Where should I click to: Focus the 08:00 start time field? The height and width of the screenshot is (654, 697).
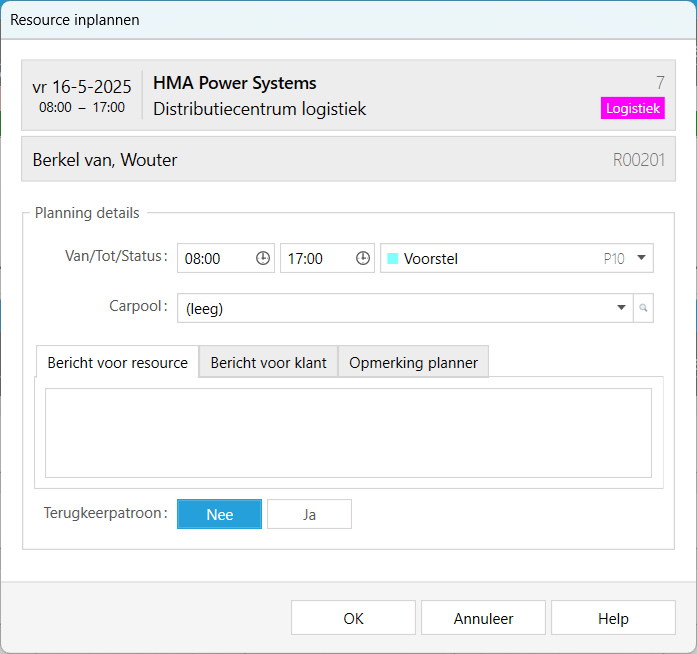[x=214, y=258]
